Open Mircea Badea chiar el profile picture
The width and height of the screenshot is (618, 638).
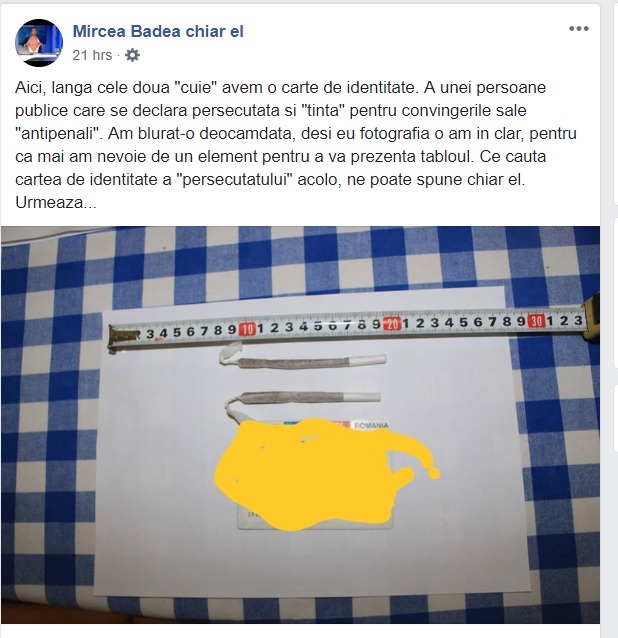click(x=39, y=43)
